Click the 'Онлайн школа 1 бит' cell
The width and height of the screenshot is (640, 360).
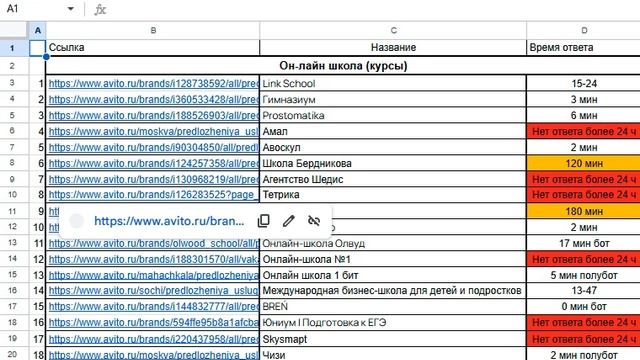pos(393,275)
